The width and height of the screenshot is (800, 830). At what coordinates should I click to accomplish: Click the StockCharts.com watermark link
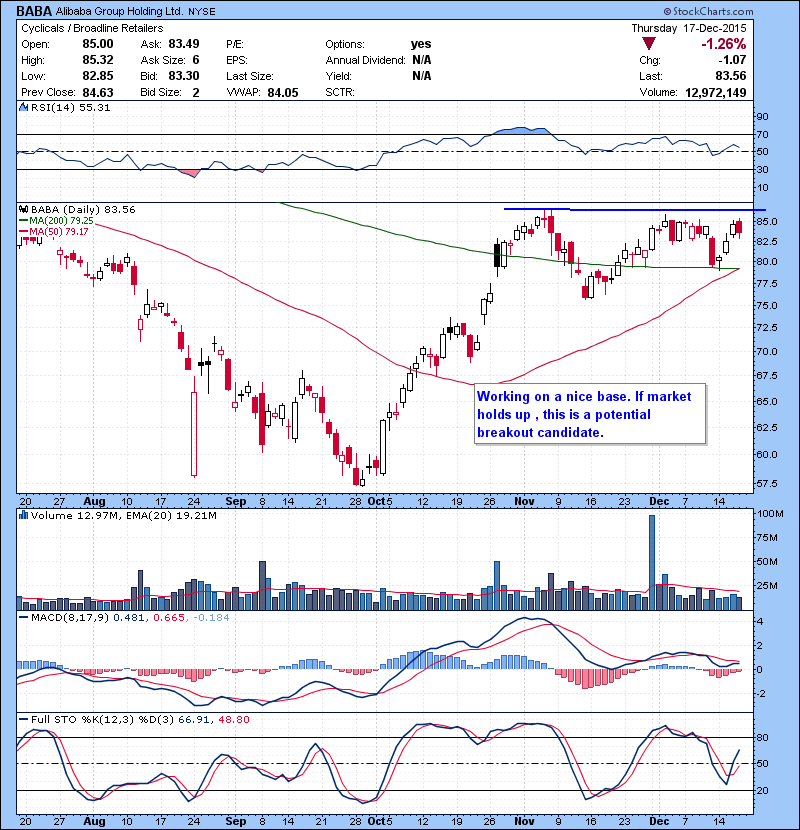pos(708,11)
